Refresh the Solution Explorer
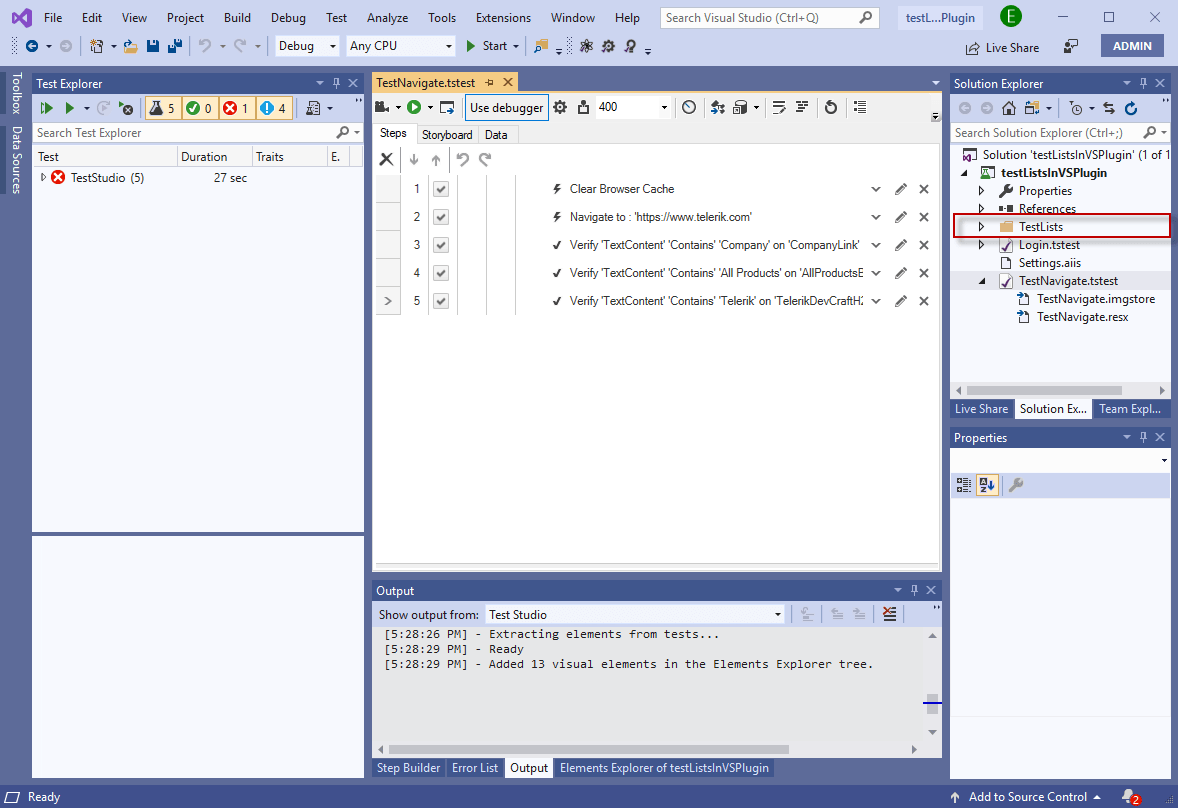 tap(1131, 109)
